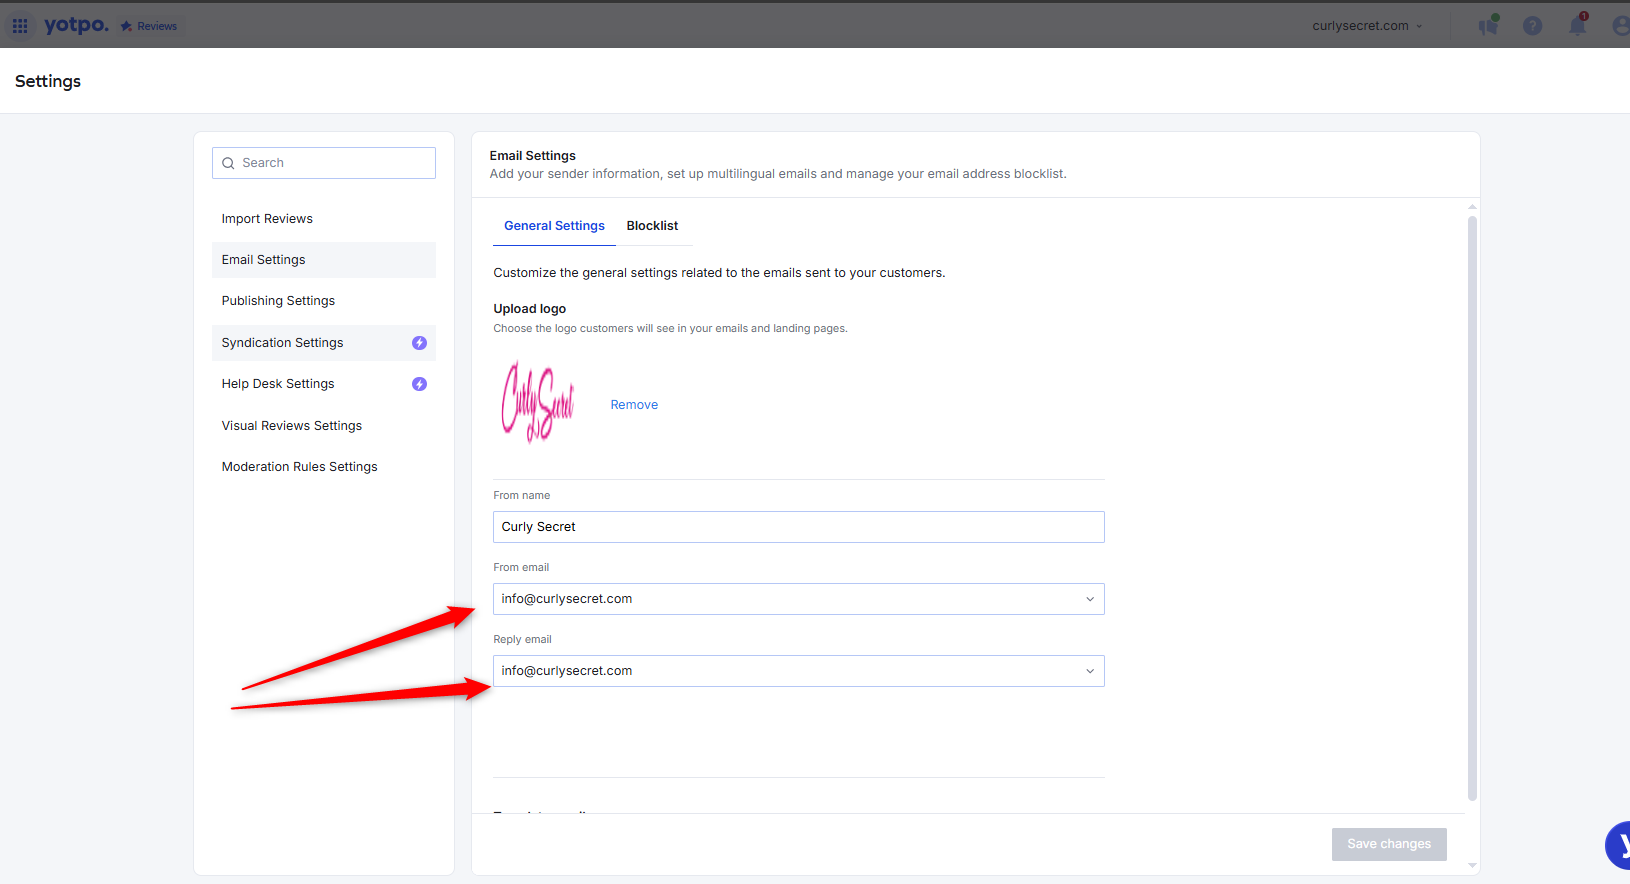This screenshot has width=1630, height=884.
Task: Click the Help Desk Settings upgrade badge icon
Action: (x=420, y=384)
